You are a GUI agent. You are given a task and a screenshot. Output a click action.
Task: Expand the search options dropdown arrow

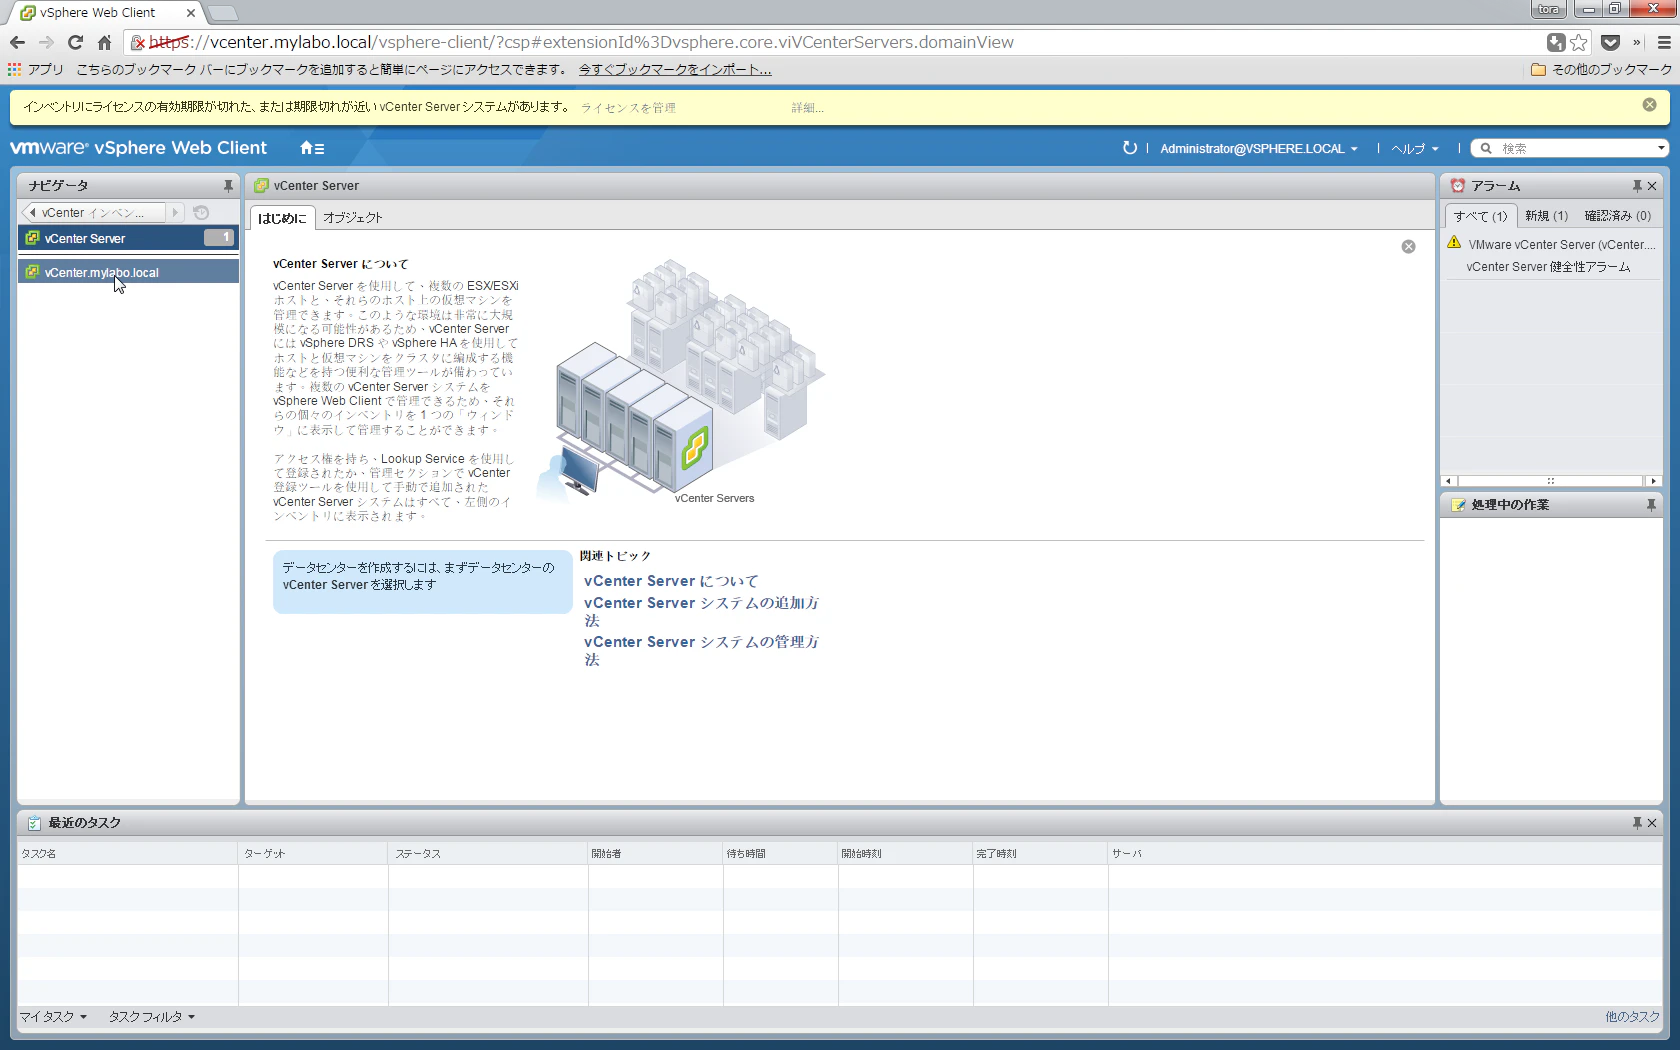[x=1661, y=148]
